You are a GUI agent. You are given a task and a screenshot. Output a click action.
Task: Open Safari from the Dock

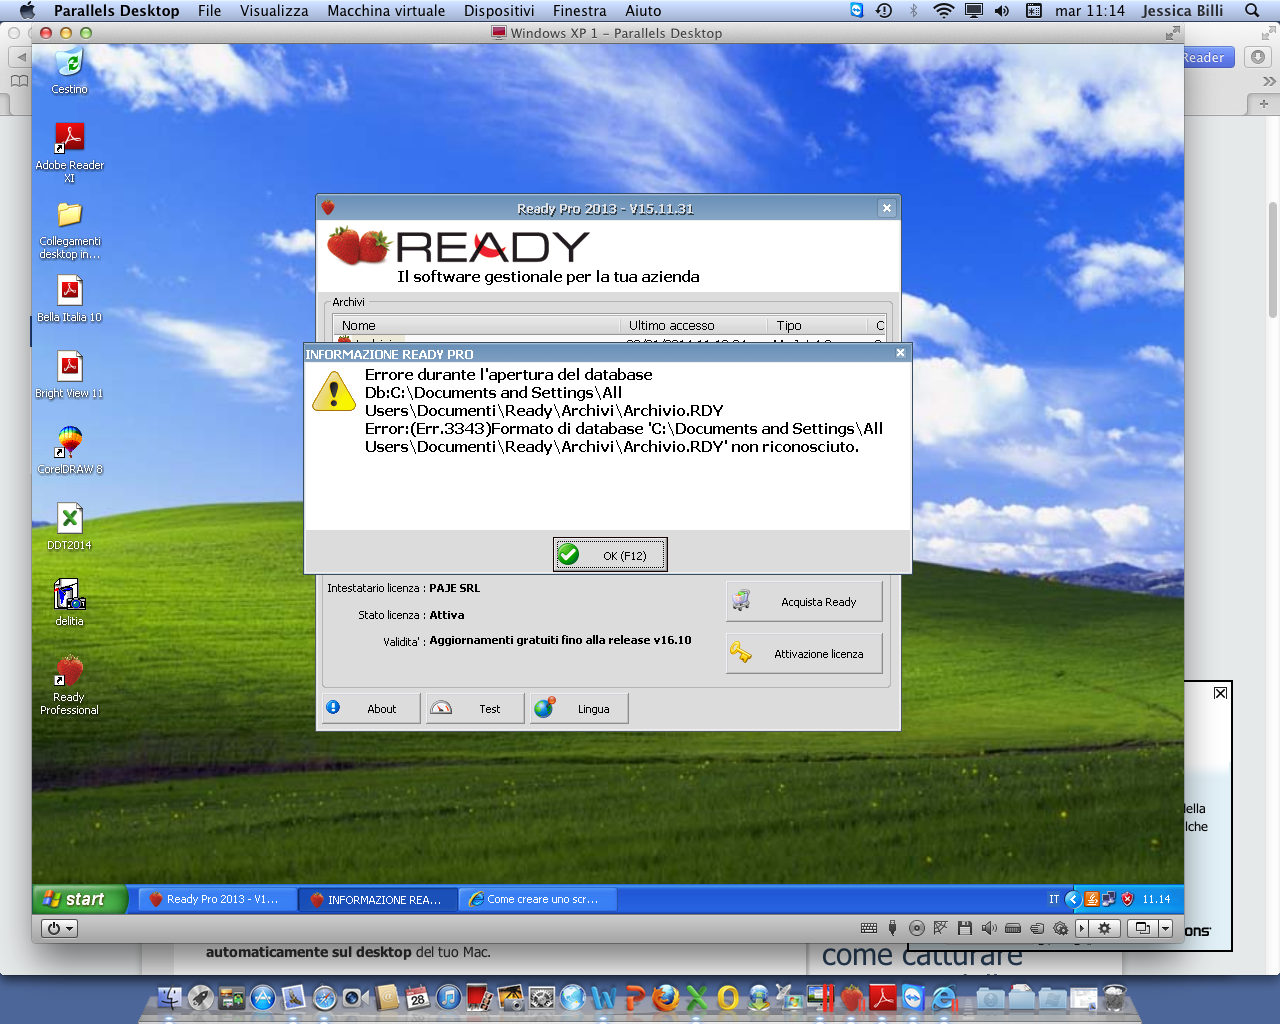point(325,997)
